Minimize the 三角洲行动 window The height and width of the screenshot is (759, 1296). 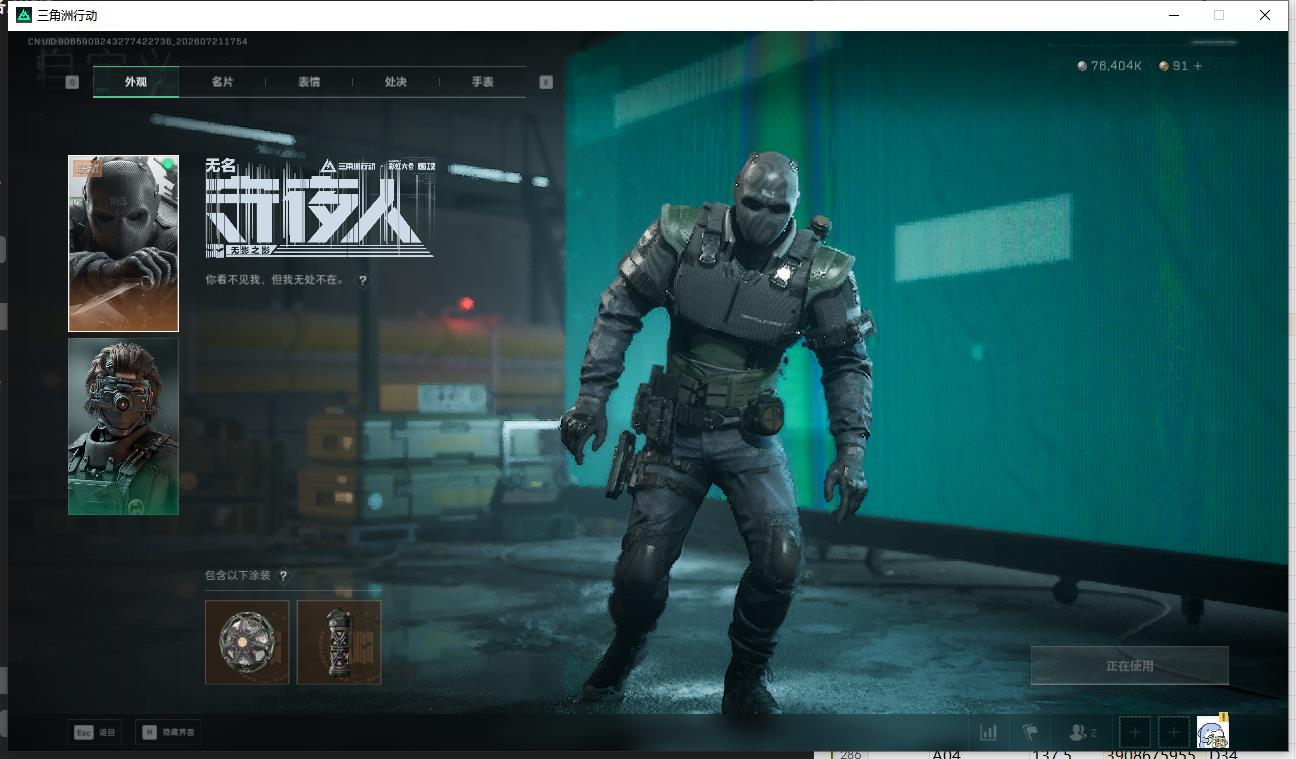tap(1174, 15)
